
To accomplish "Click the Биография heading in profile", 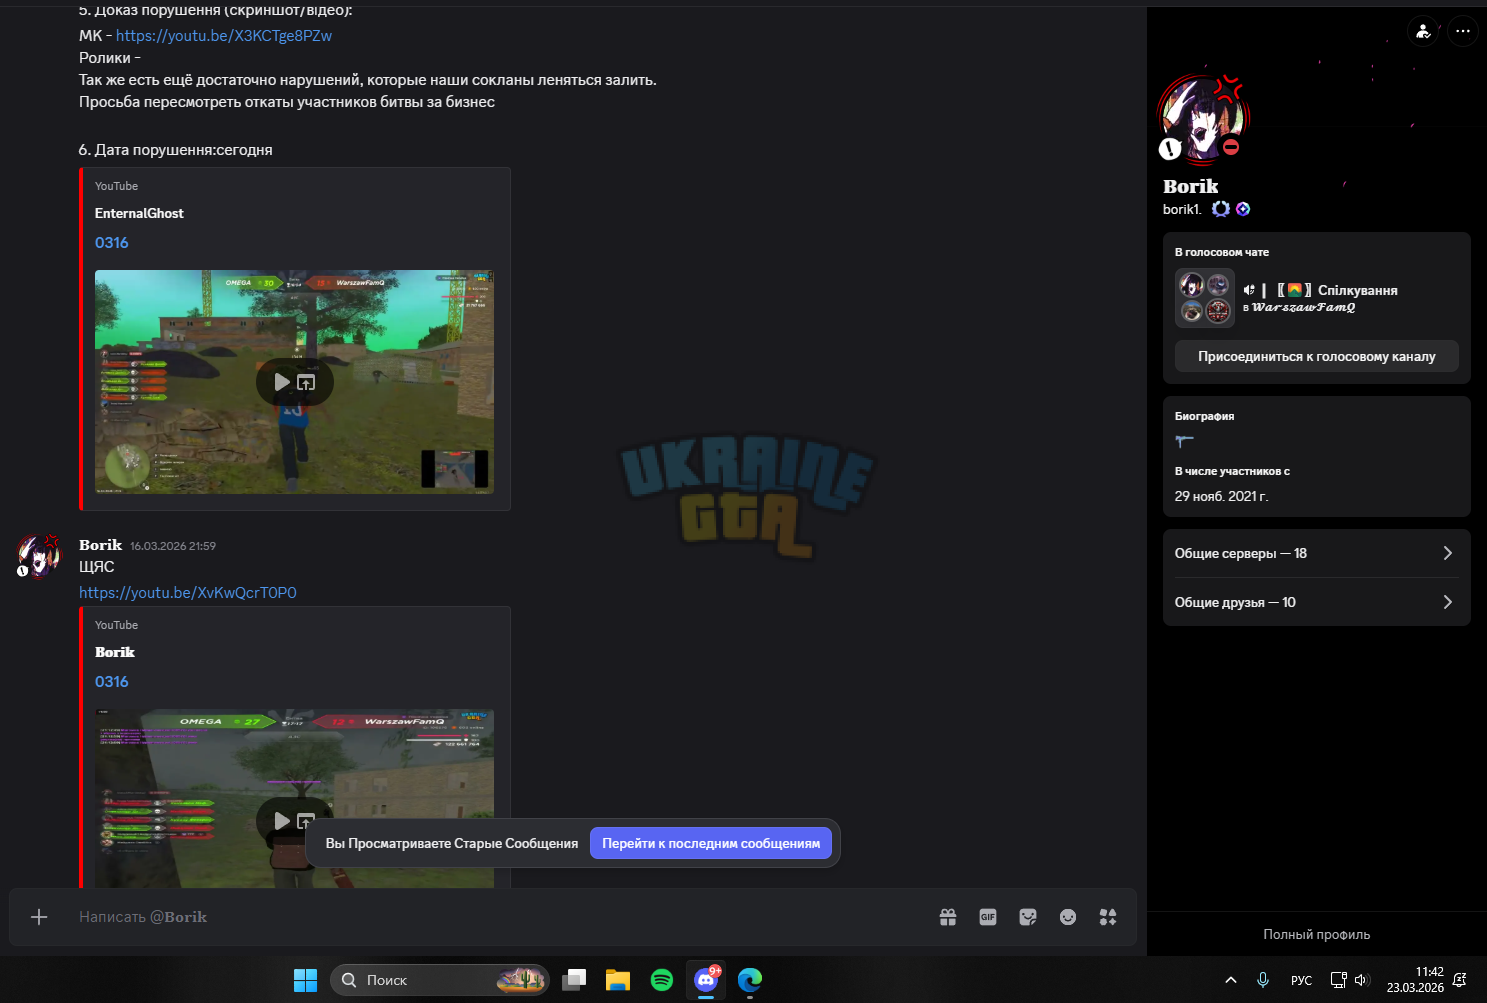I will pos(1204,416).
